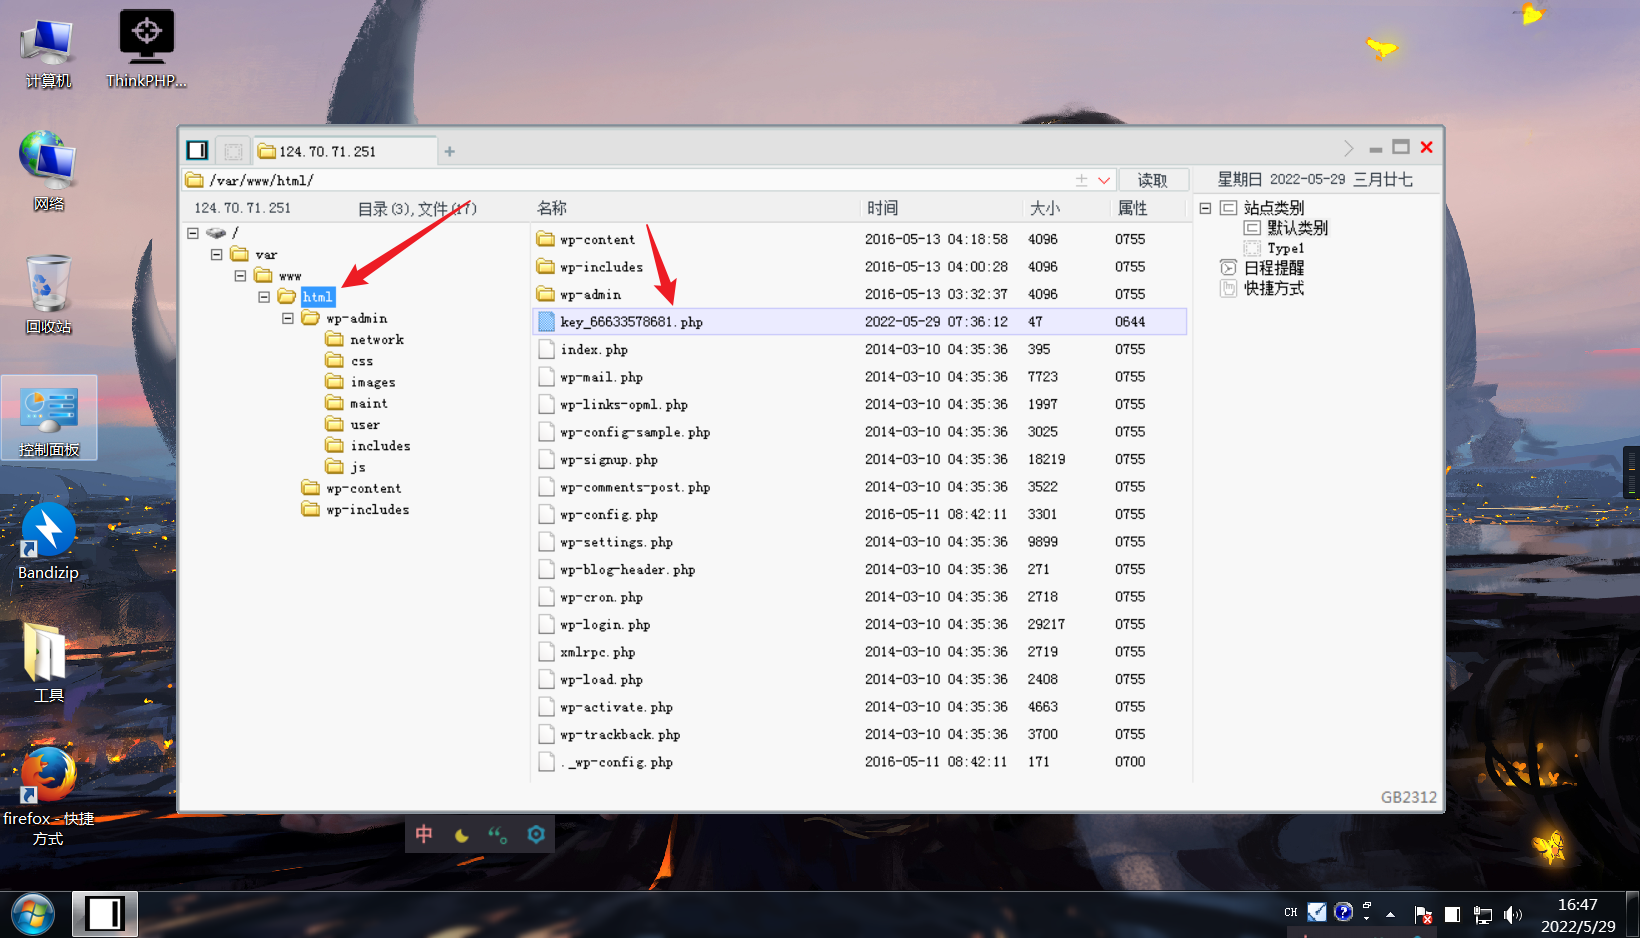Select the 网络 desktop icon

click(x=48, y=172)
